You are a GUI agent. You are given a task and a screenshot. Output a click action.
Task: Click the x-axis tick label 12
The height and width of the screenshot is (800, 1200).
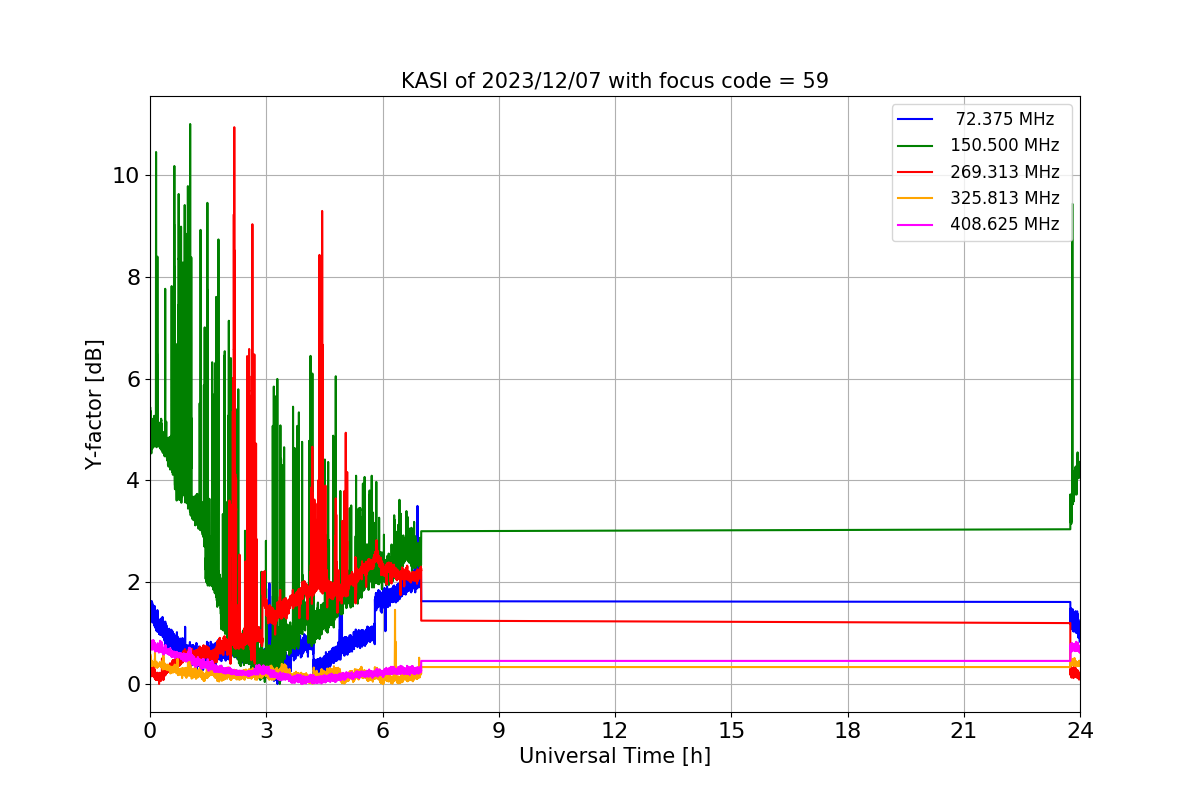click(x=615, y=731)
